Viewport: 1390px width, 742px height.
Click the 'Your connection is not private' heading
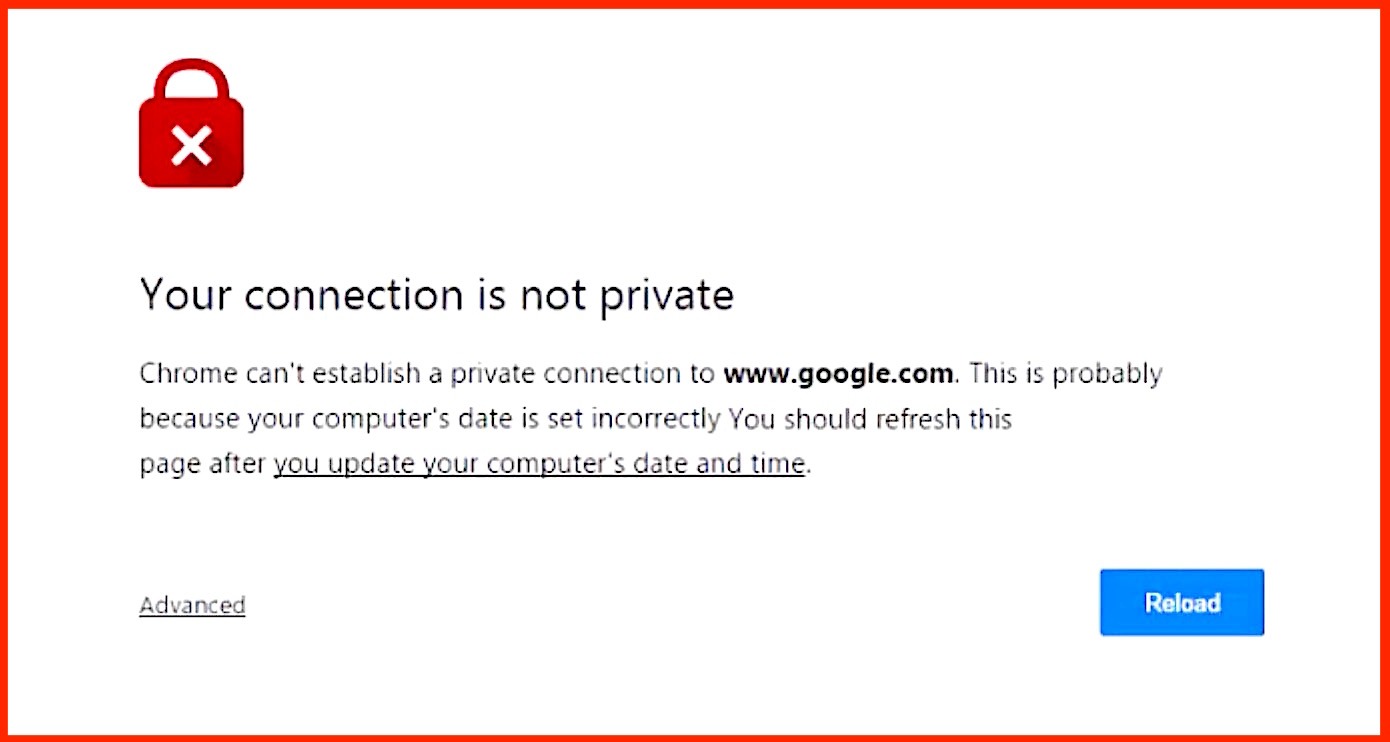point(437,295)
